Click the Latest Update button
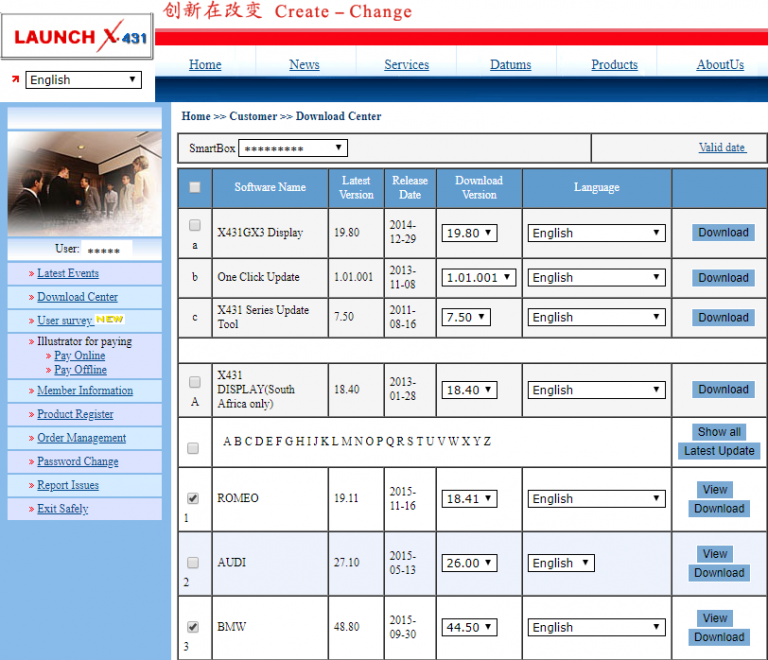The height and width of the screenshot is (660, 768). (x=719, y=450)
